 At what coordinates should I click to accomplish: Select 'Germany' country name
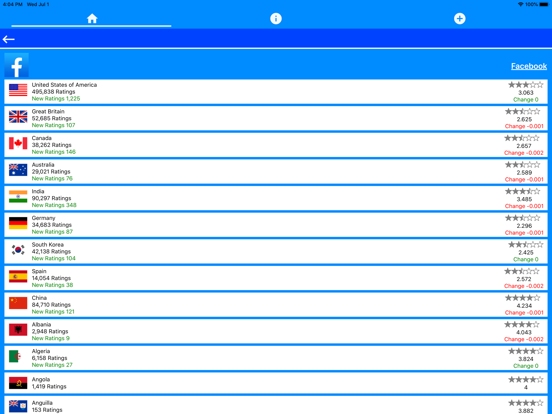tap(43, 218)
